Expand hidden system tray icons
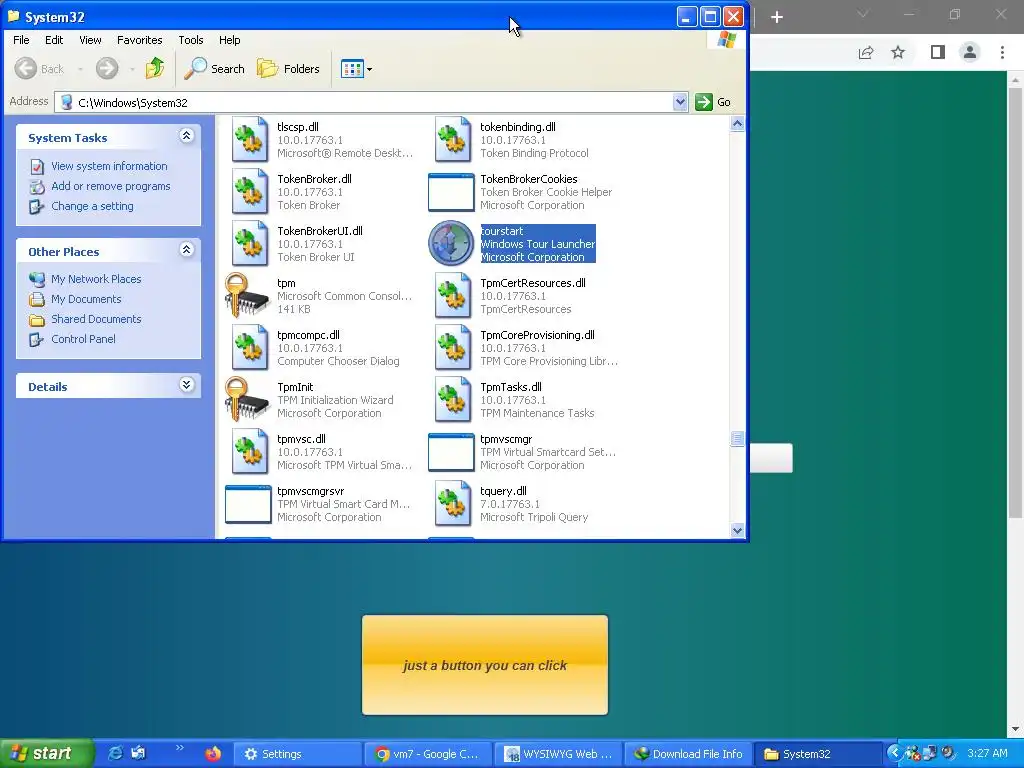The width and height of the screenshot is (1024, 768). (x=893, y=754)
